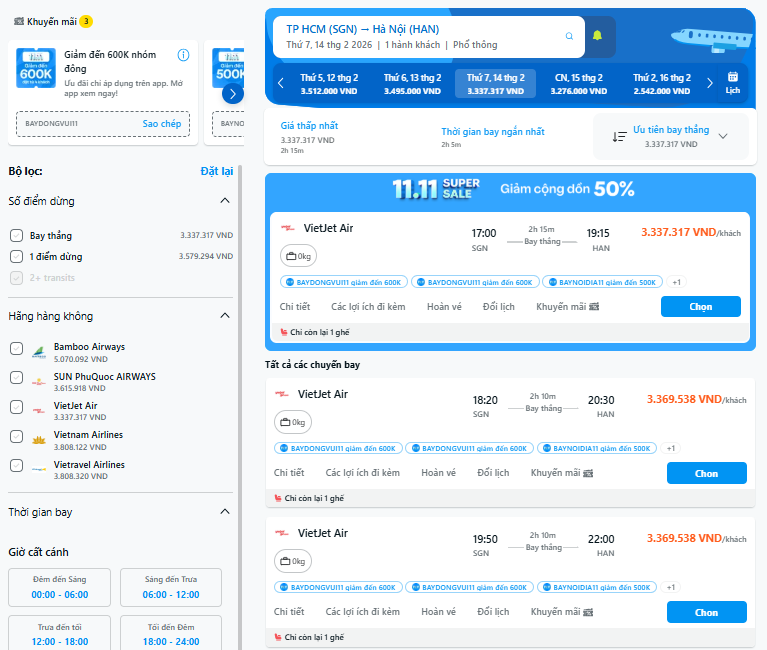This screenshot has width=767, height=650.
Task: Click next arrow on promo voucher carousel
Action: tap(232, 93)
